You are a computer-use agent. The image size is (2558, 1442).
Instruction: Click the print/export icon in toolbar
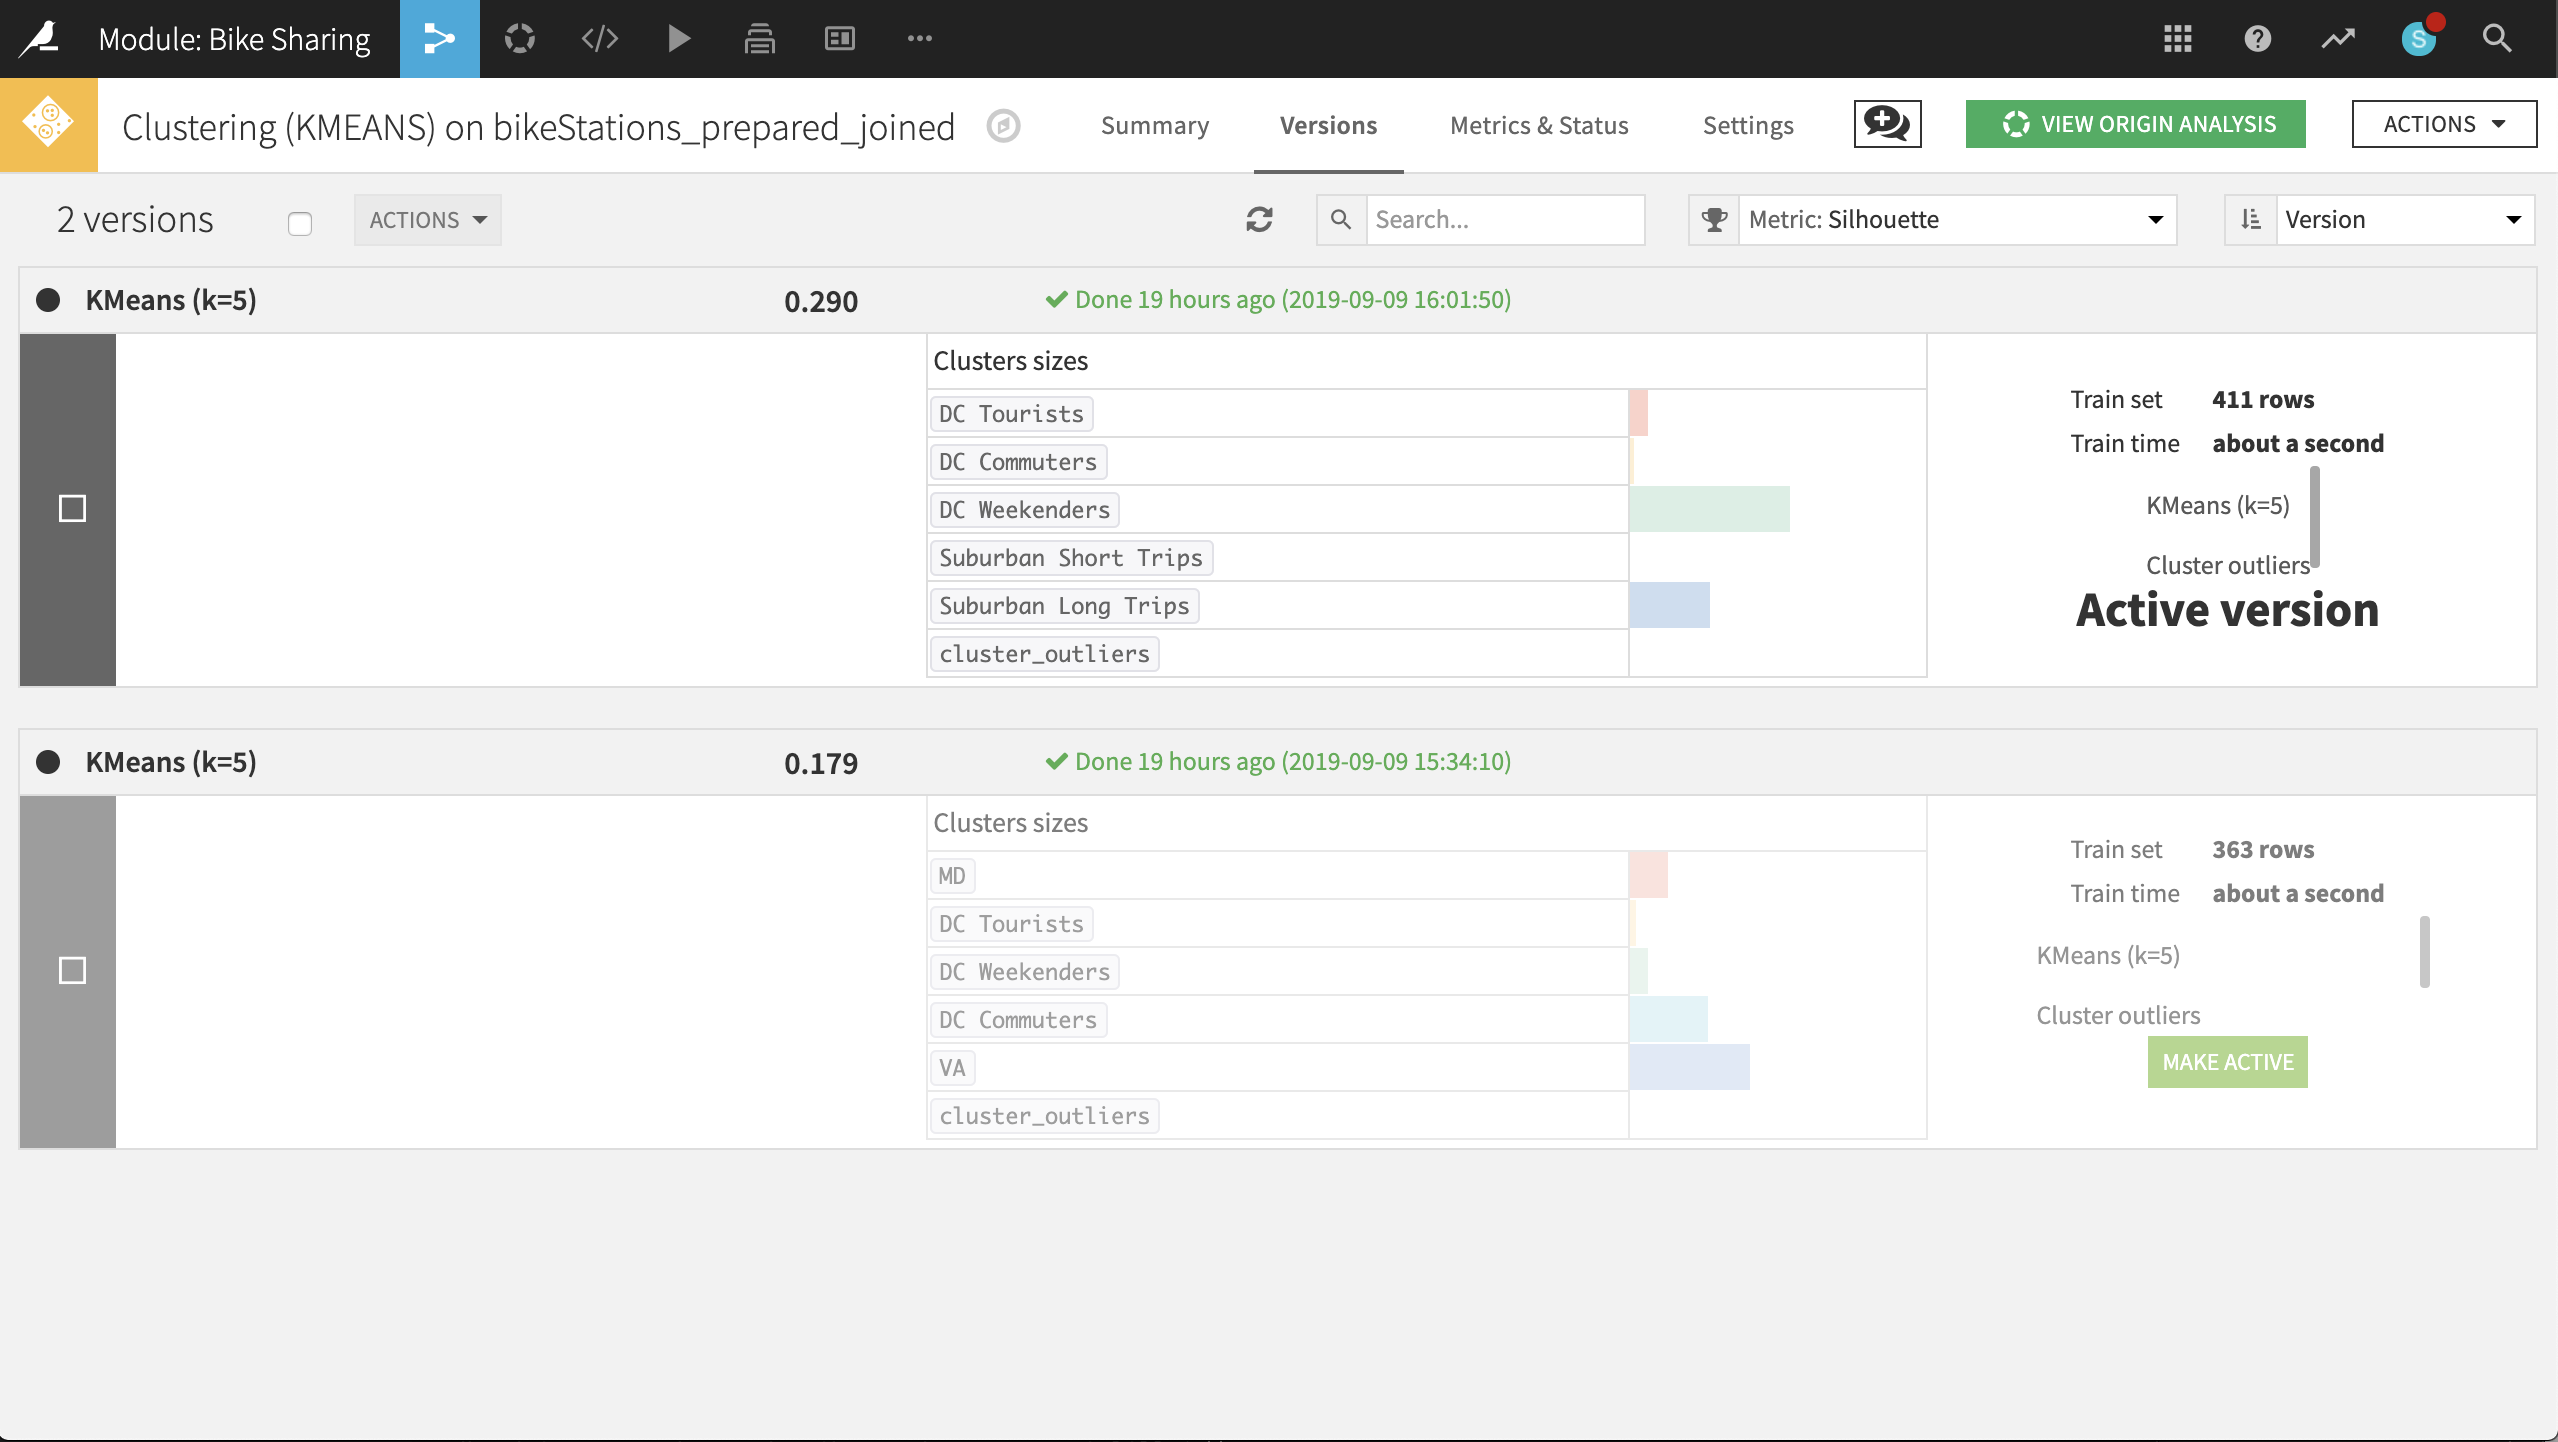click(759, 39)
